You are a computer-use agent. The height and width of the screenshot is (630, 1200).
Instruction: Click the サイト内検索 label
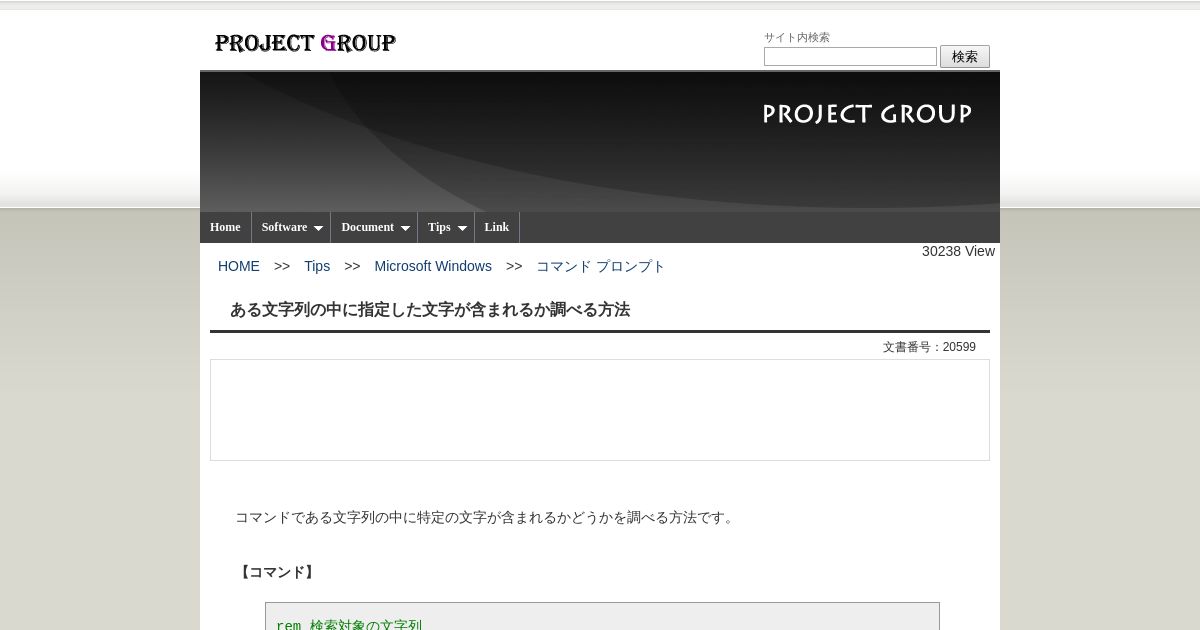(x=797, y=37)
